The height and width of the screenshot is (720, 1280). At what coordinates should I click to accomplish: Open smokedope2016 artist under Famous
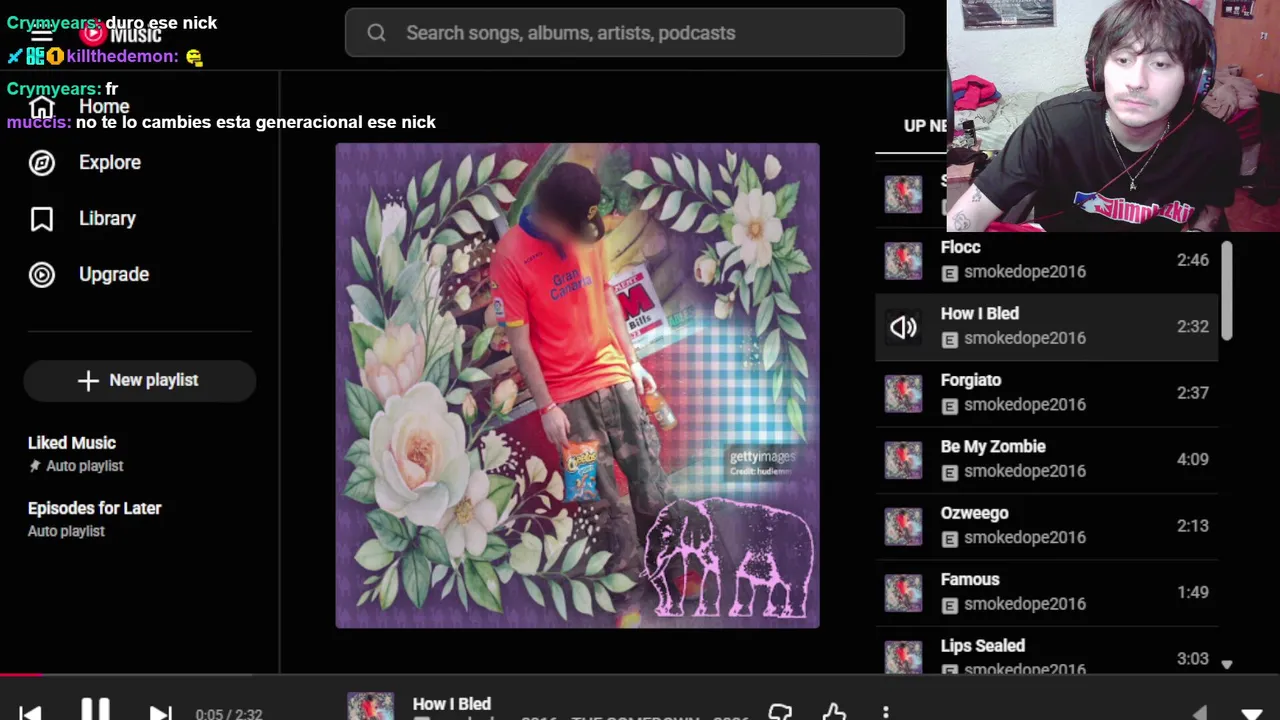click(1025, 604)
